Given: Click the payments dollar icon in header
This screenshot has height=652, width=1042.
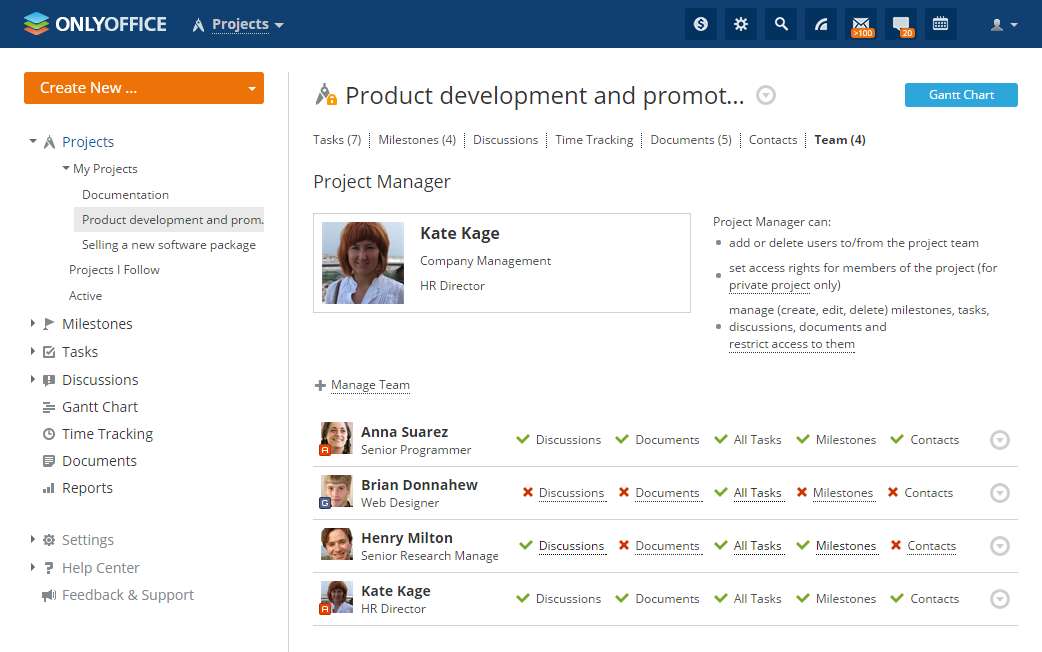Looking at the screenshot, I should point(701,24).
